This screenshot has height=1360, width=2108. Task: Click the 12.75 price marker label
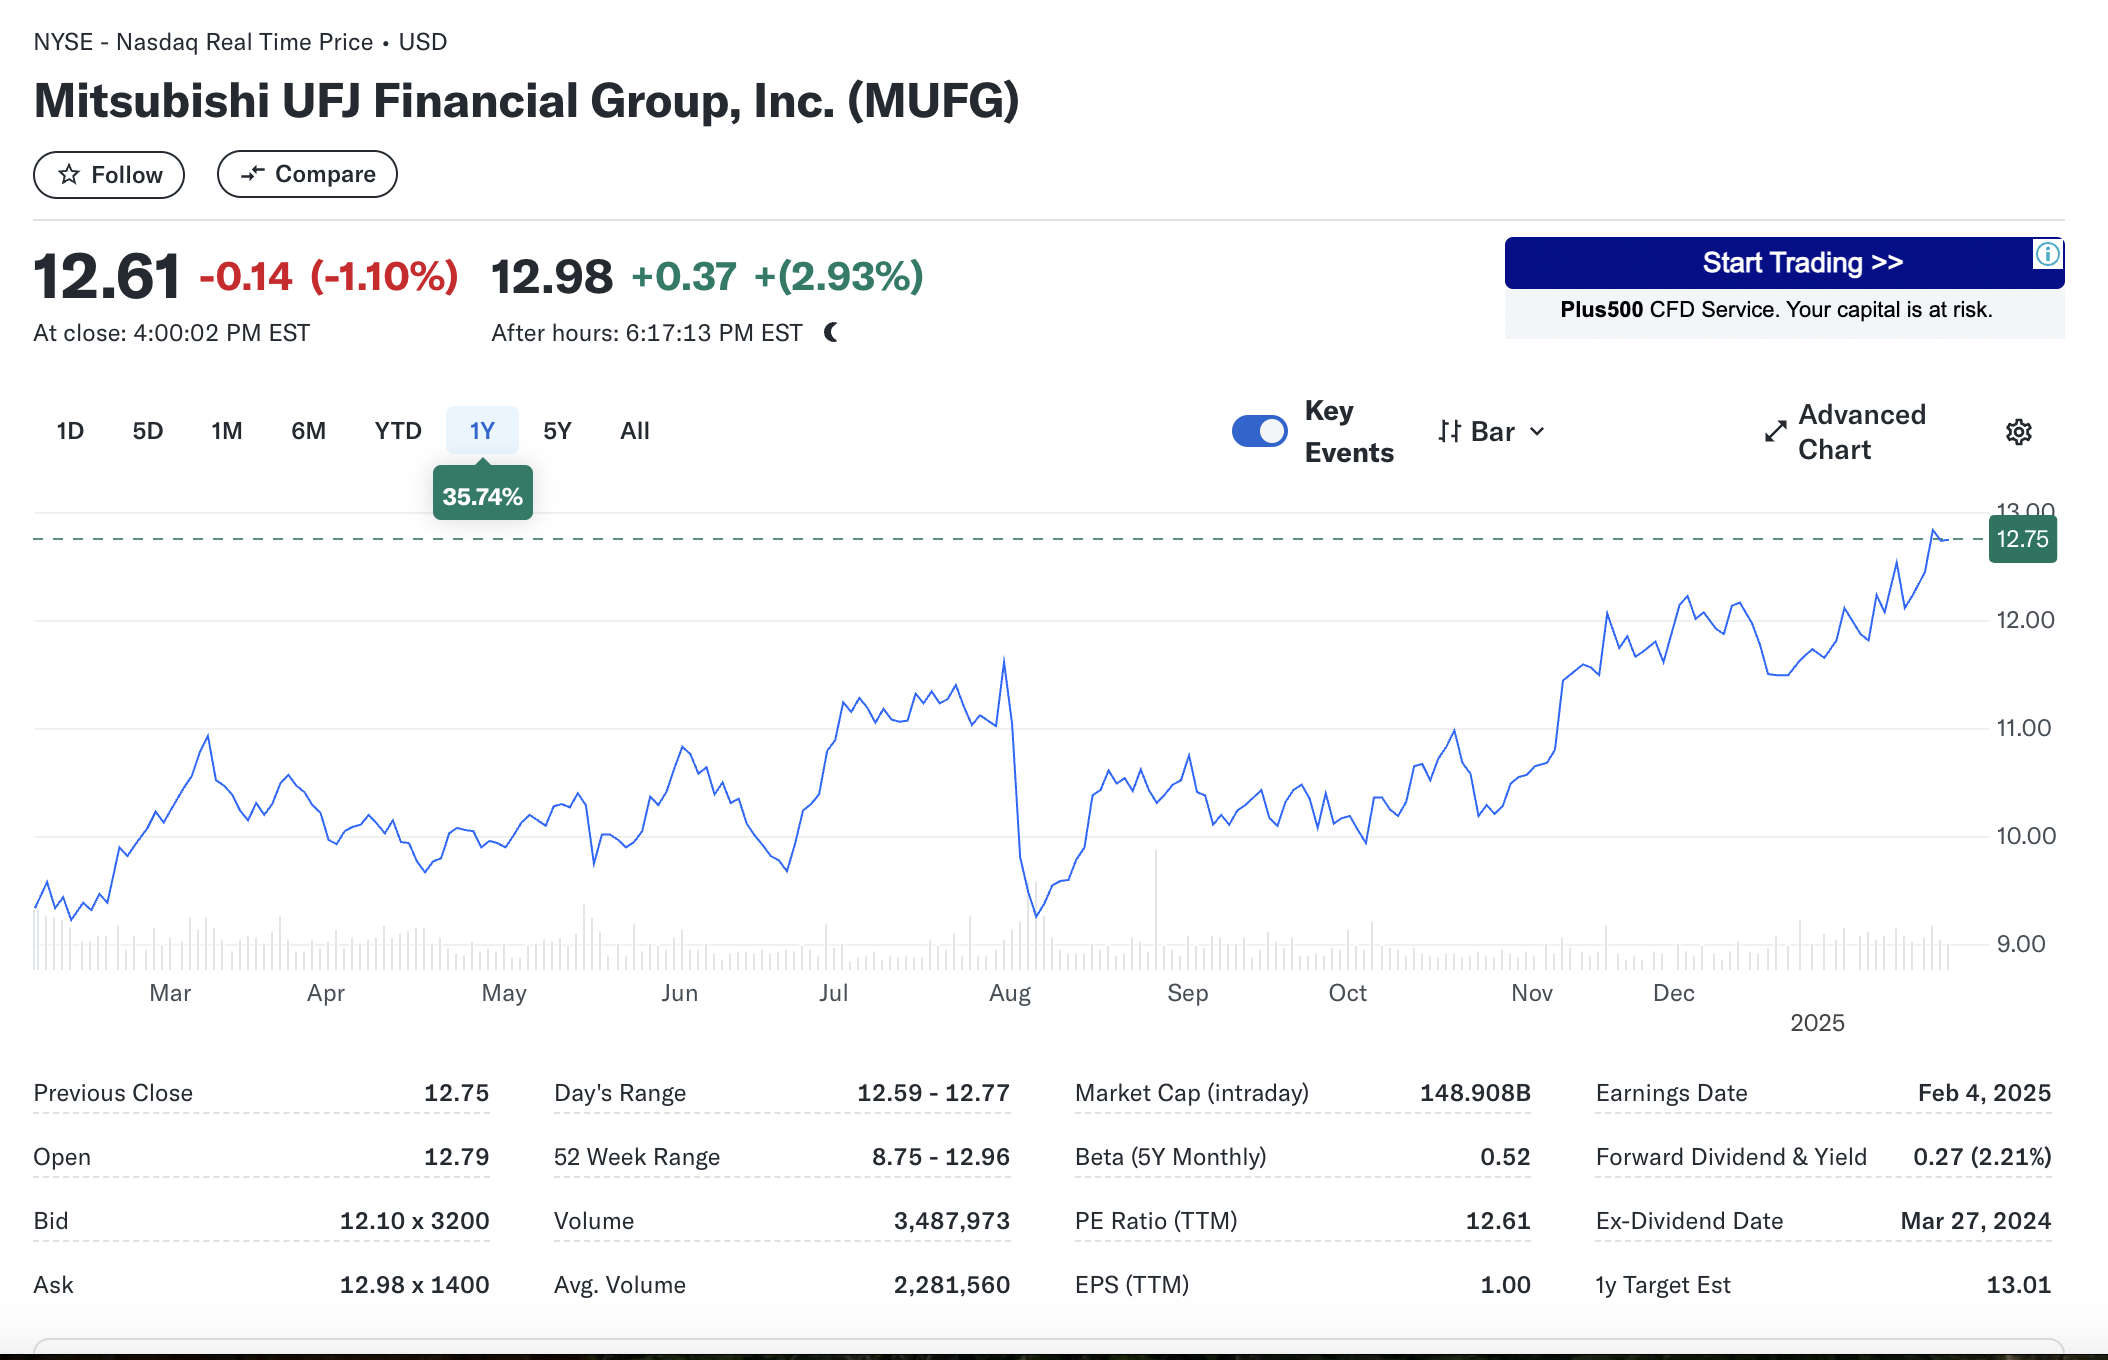(2022, 539)
